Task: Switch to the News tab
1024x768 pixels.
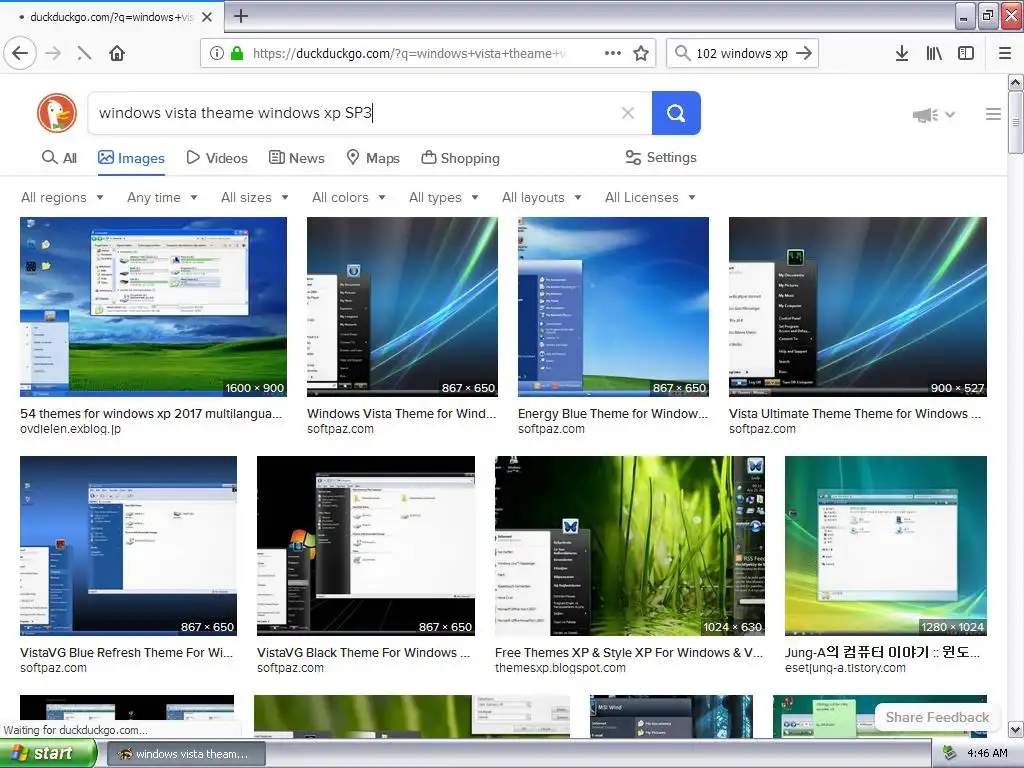Action: tap(296, 158)
